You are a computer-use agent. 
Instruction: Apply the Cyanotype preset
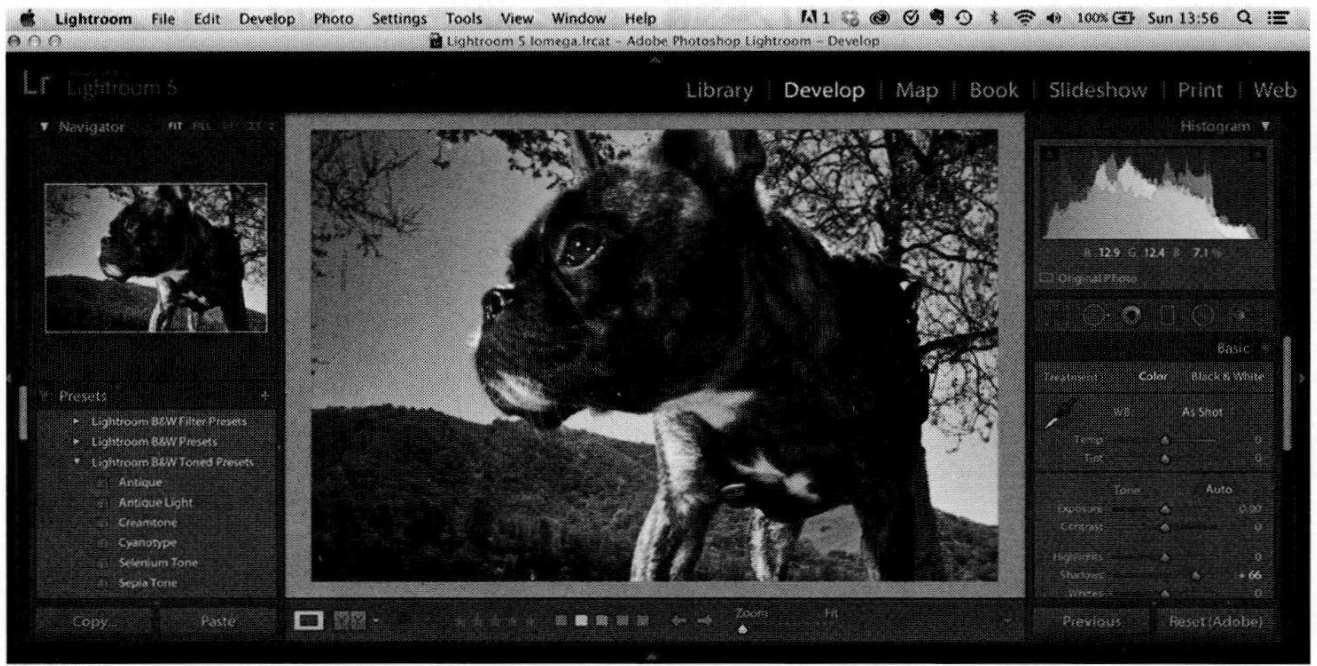point(146,542)
